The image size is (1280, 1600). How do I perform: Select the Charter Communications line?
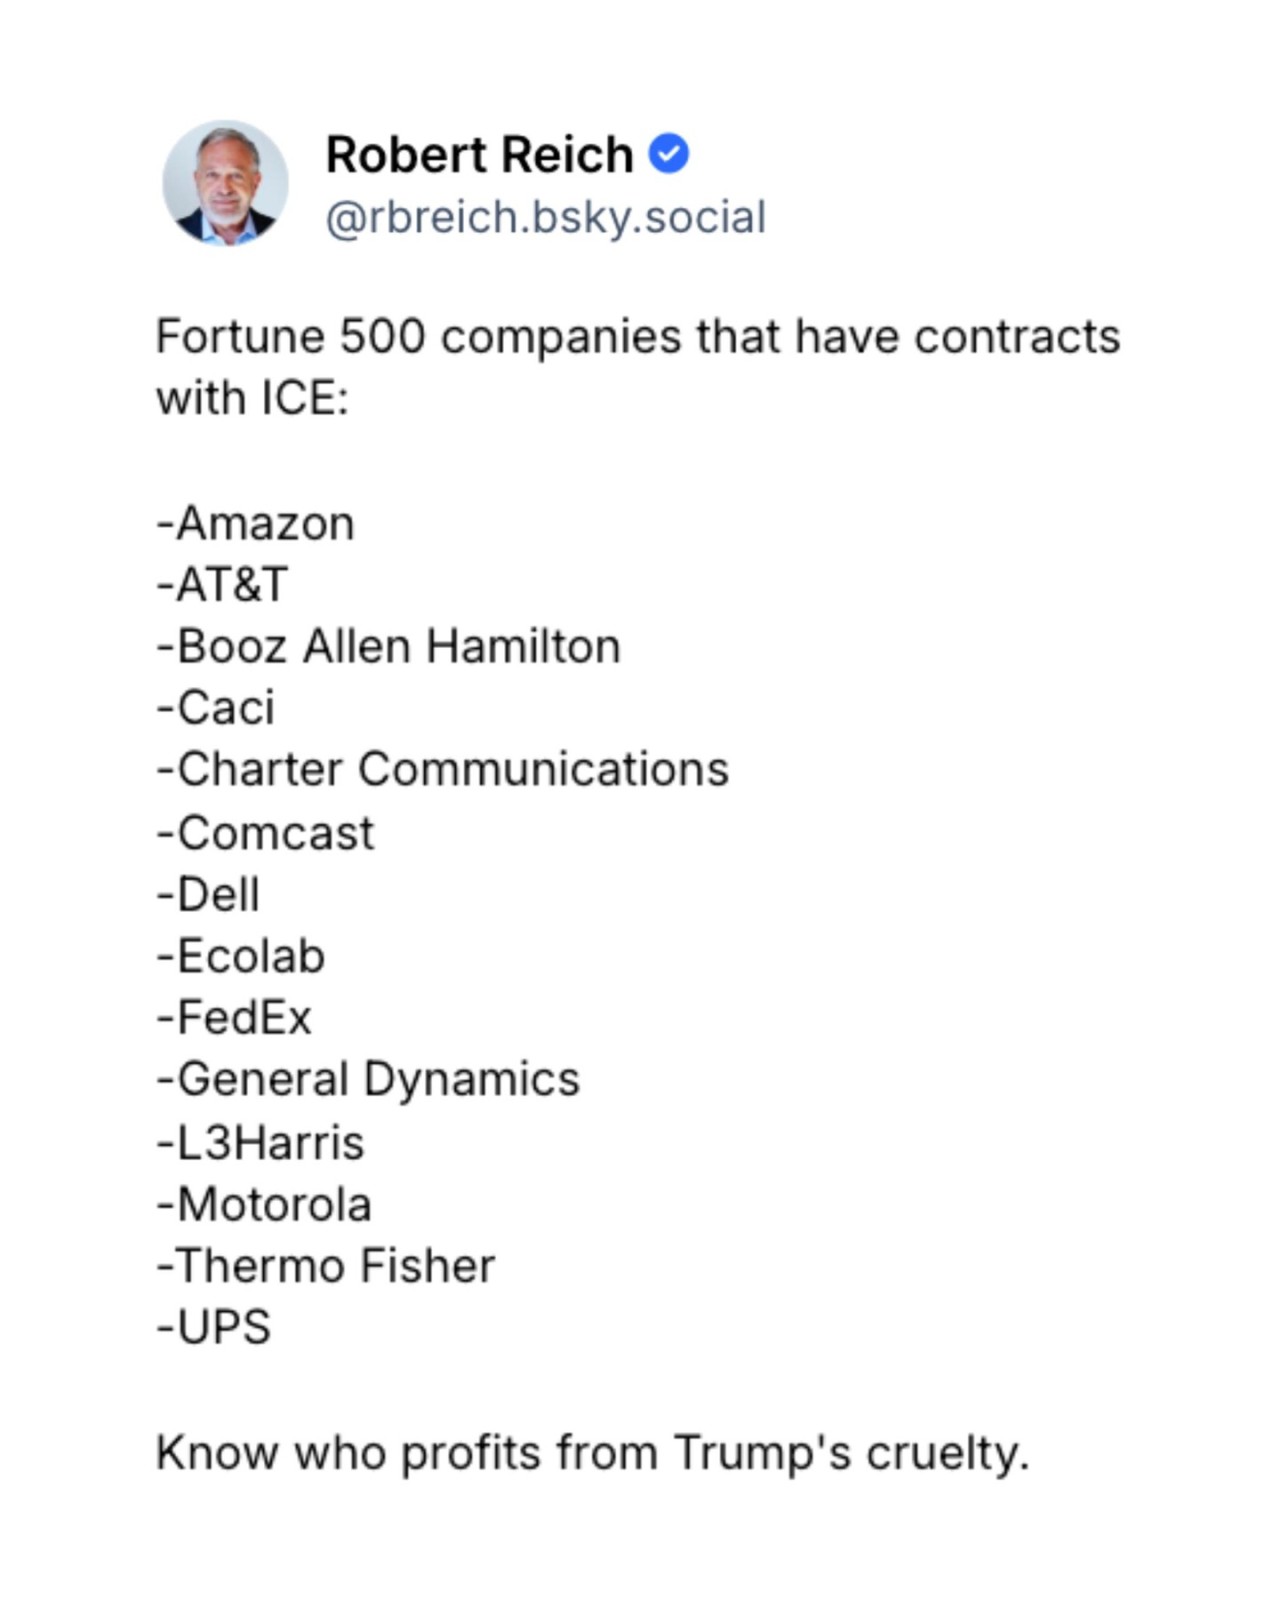(443, 769)
